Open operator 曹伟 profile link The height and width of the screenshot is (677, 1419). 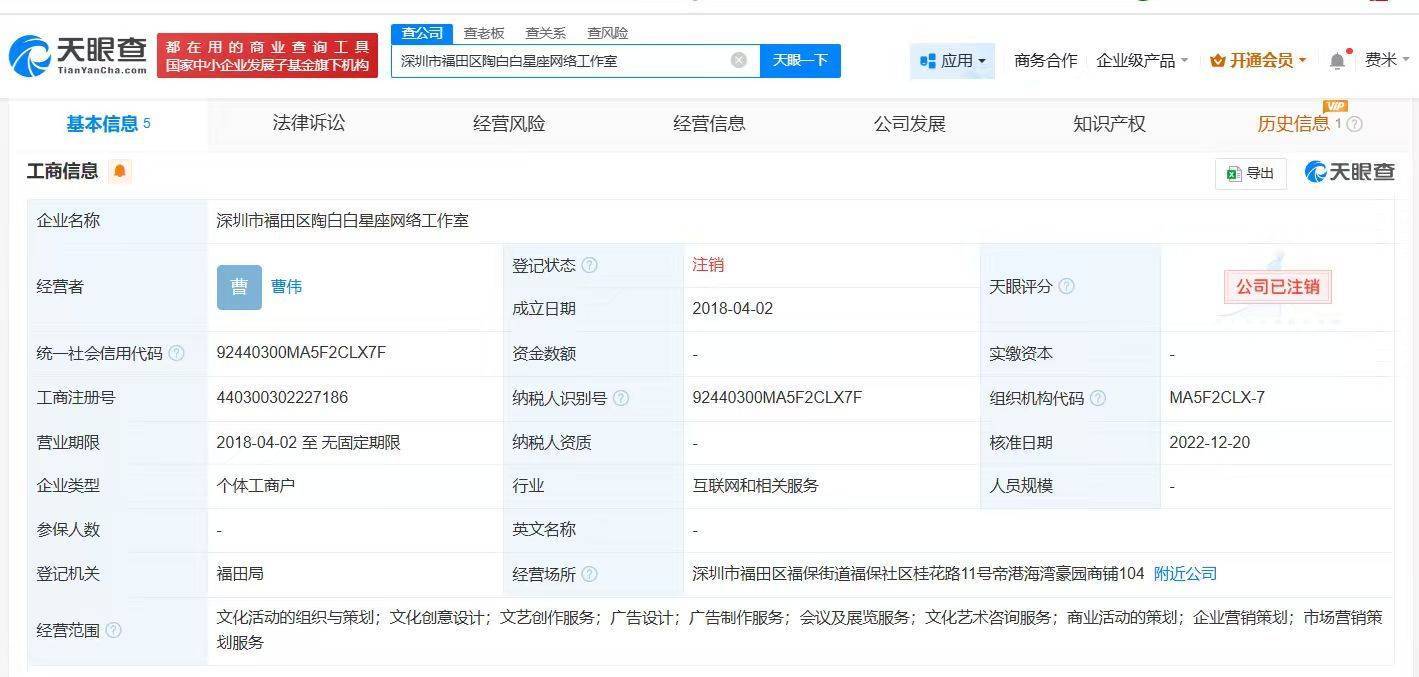click(286, 287)
